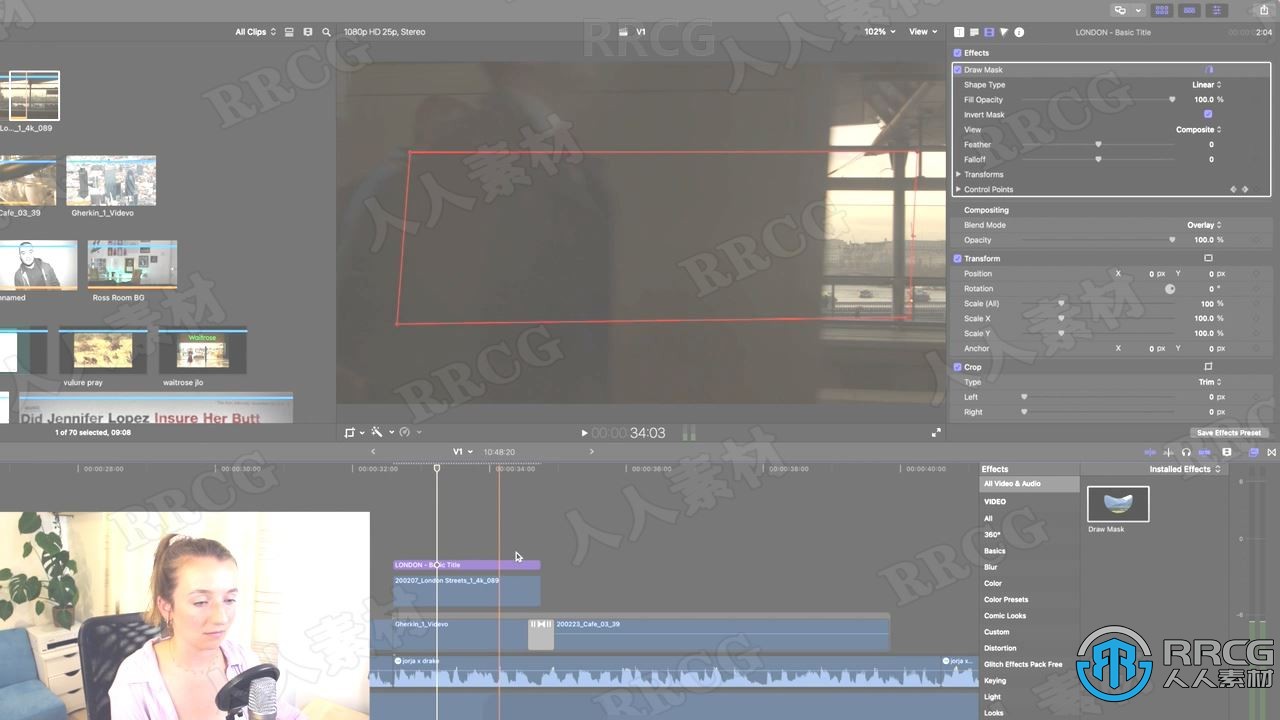Adjust the Feather slider
1280x720 pixels.
[x=1098, y=145]
